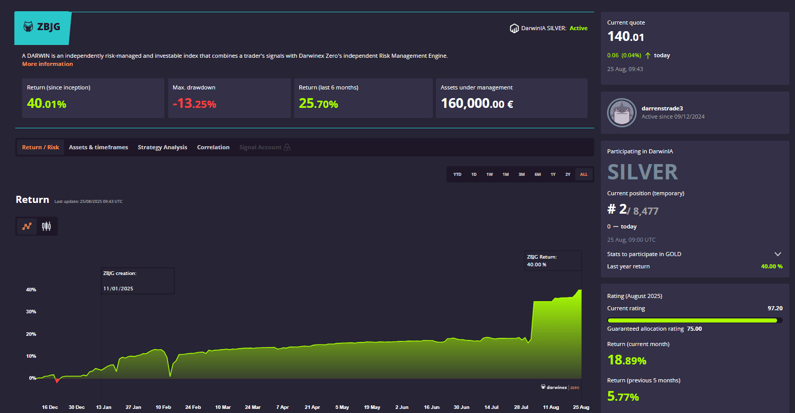The height and width of the screenshot is (413, 795).
Task: Click the ZBJG Darwin logo icon
Action: tap(28, 27)
